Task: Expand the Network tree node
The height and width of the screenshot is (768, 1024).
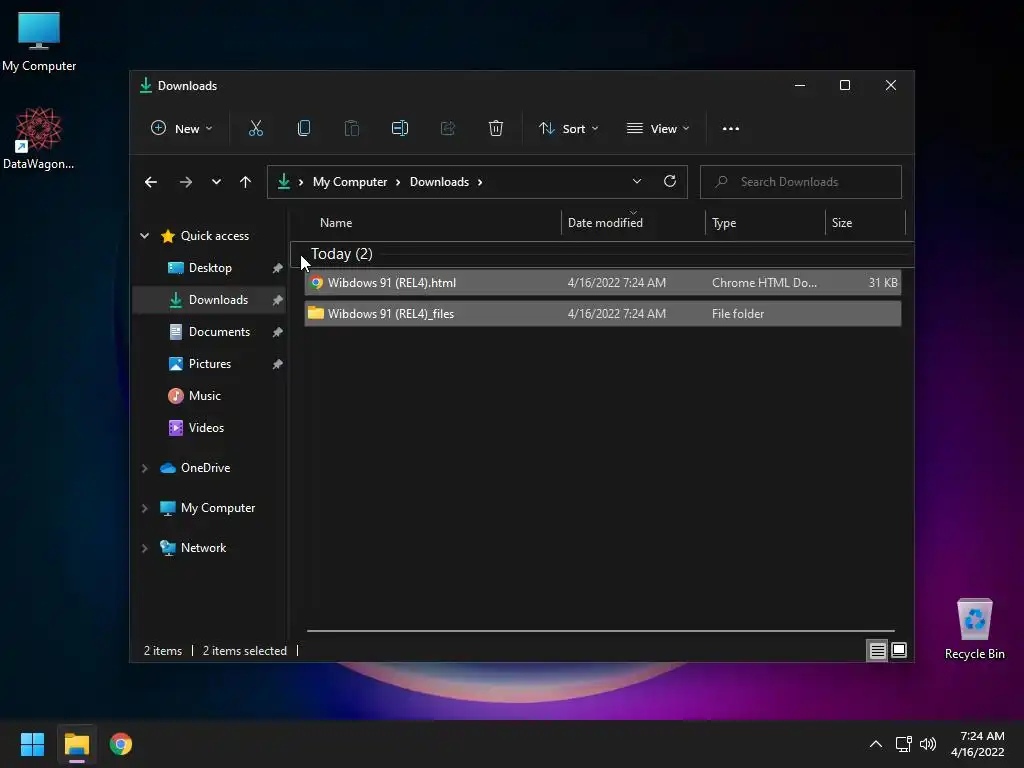Action: (145, 548)
